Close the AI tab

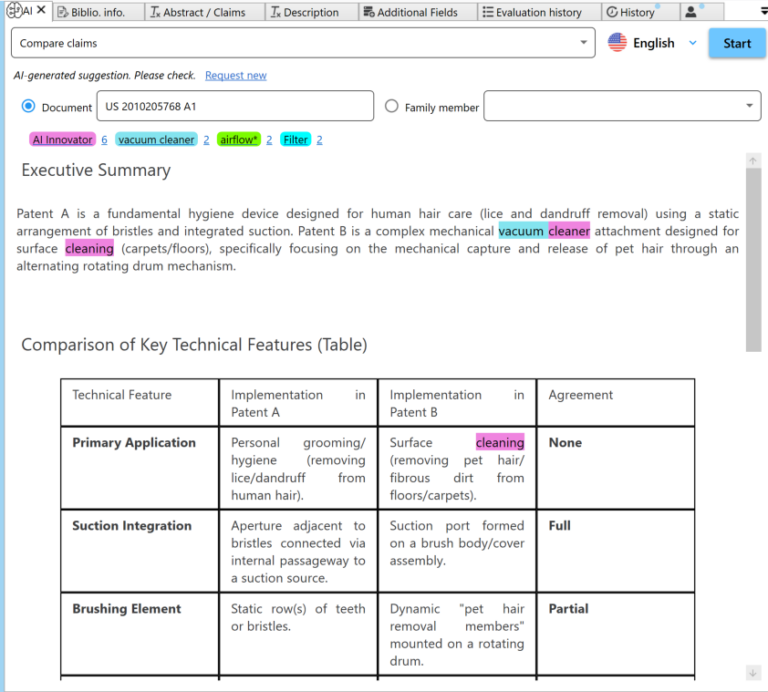[x=41, y=11]
